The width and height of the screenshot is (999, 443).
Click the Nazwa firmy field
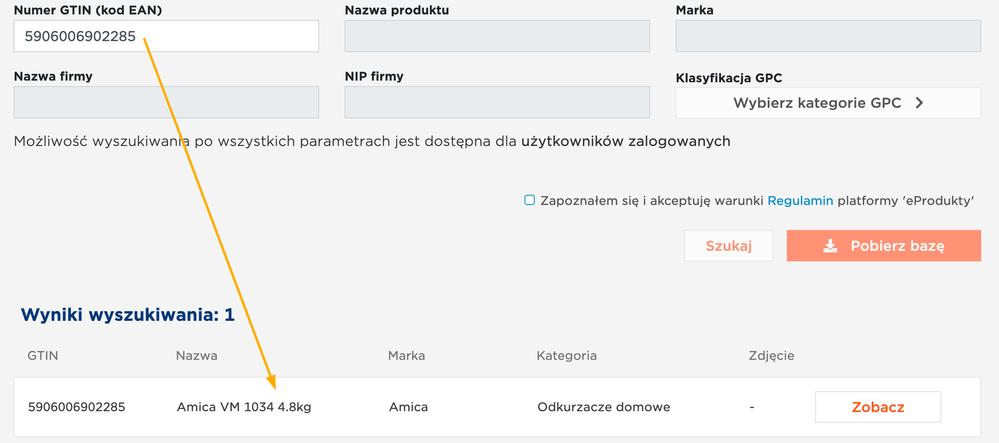click(166, 102)
